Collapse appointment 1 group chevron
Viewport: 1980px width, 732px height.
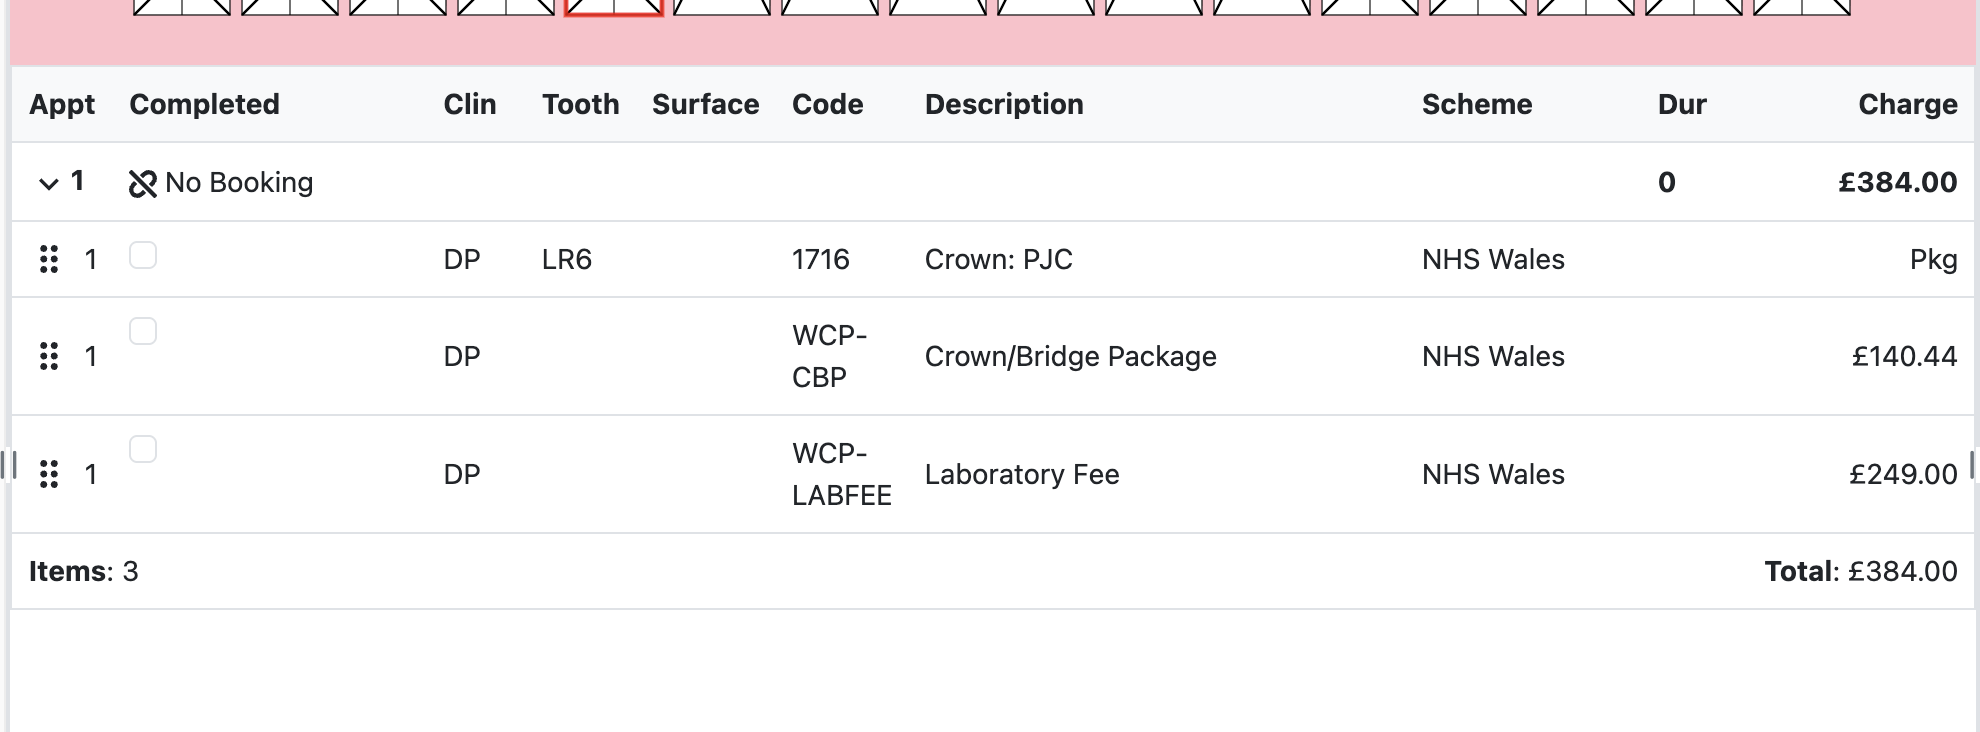tap(48, 183)
